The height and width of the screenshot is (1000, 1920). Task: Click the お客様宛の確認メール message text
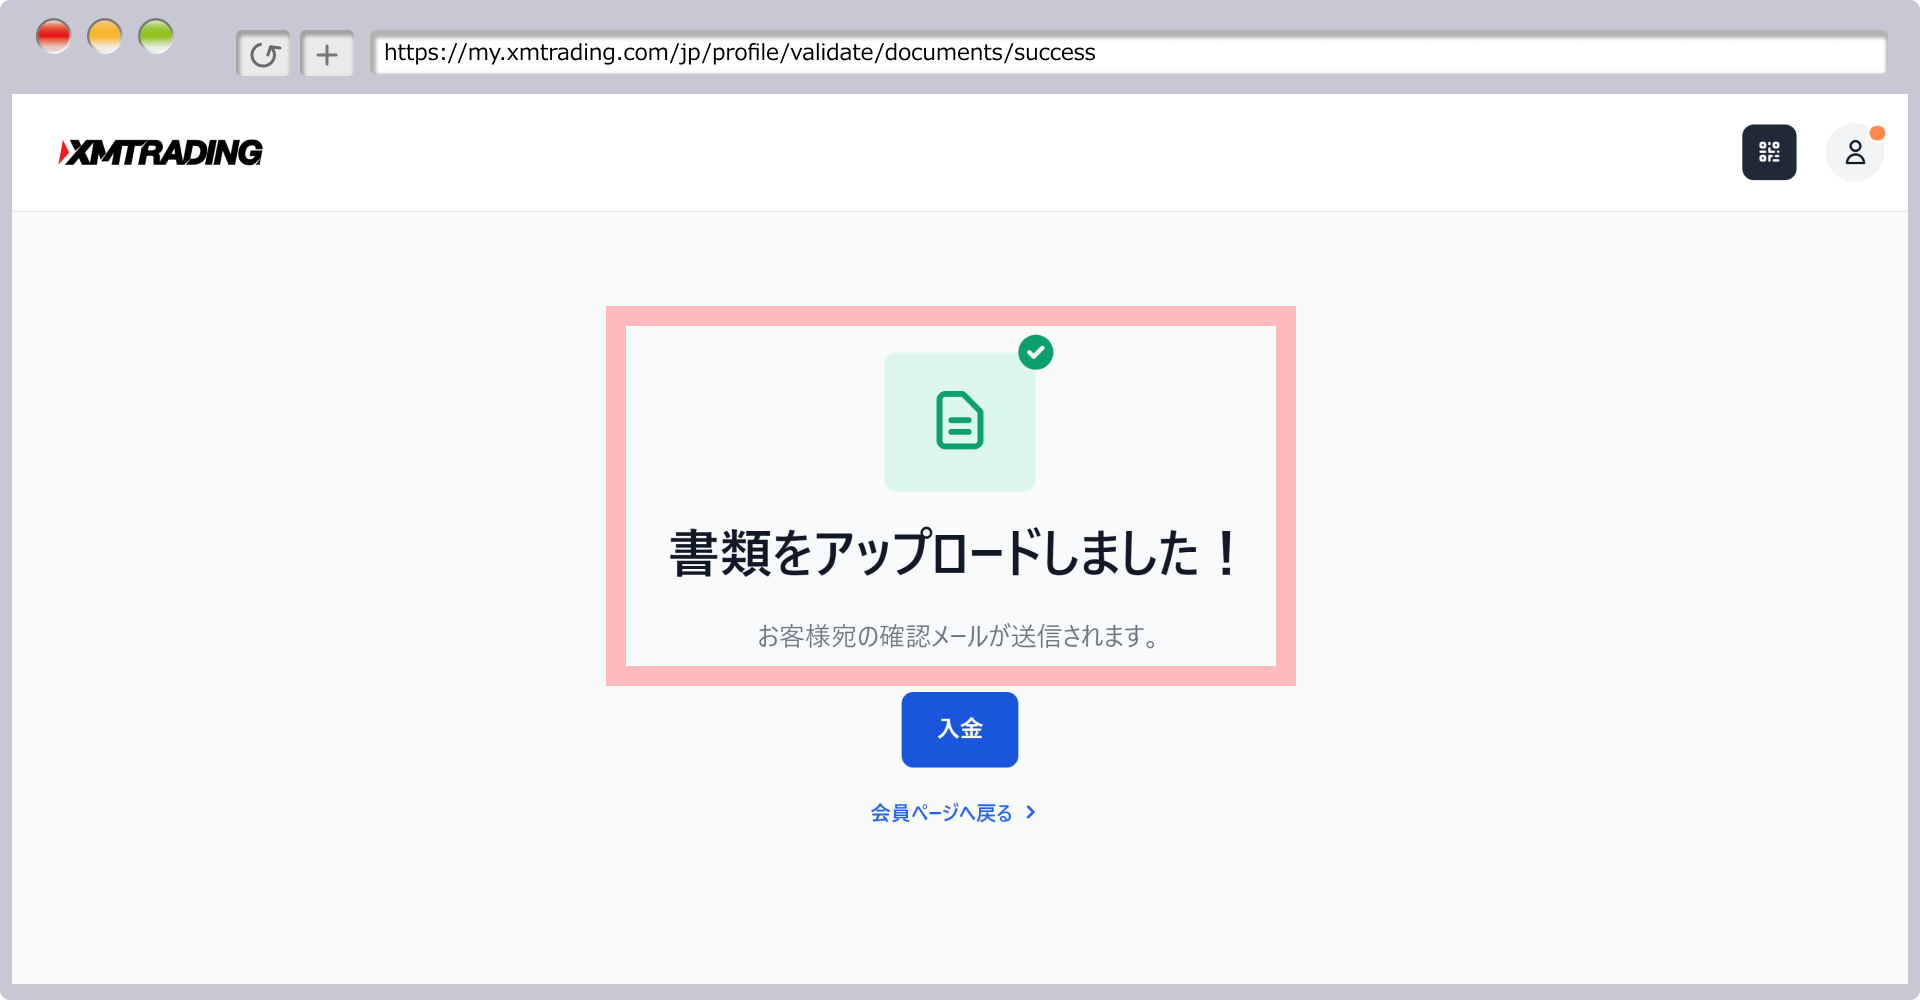tap(958, 636)
